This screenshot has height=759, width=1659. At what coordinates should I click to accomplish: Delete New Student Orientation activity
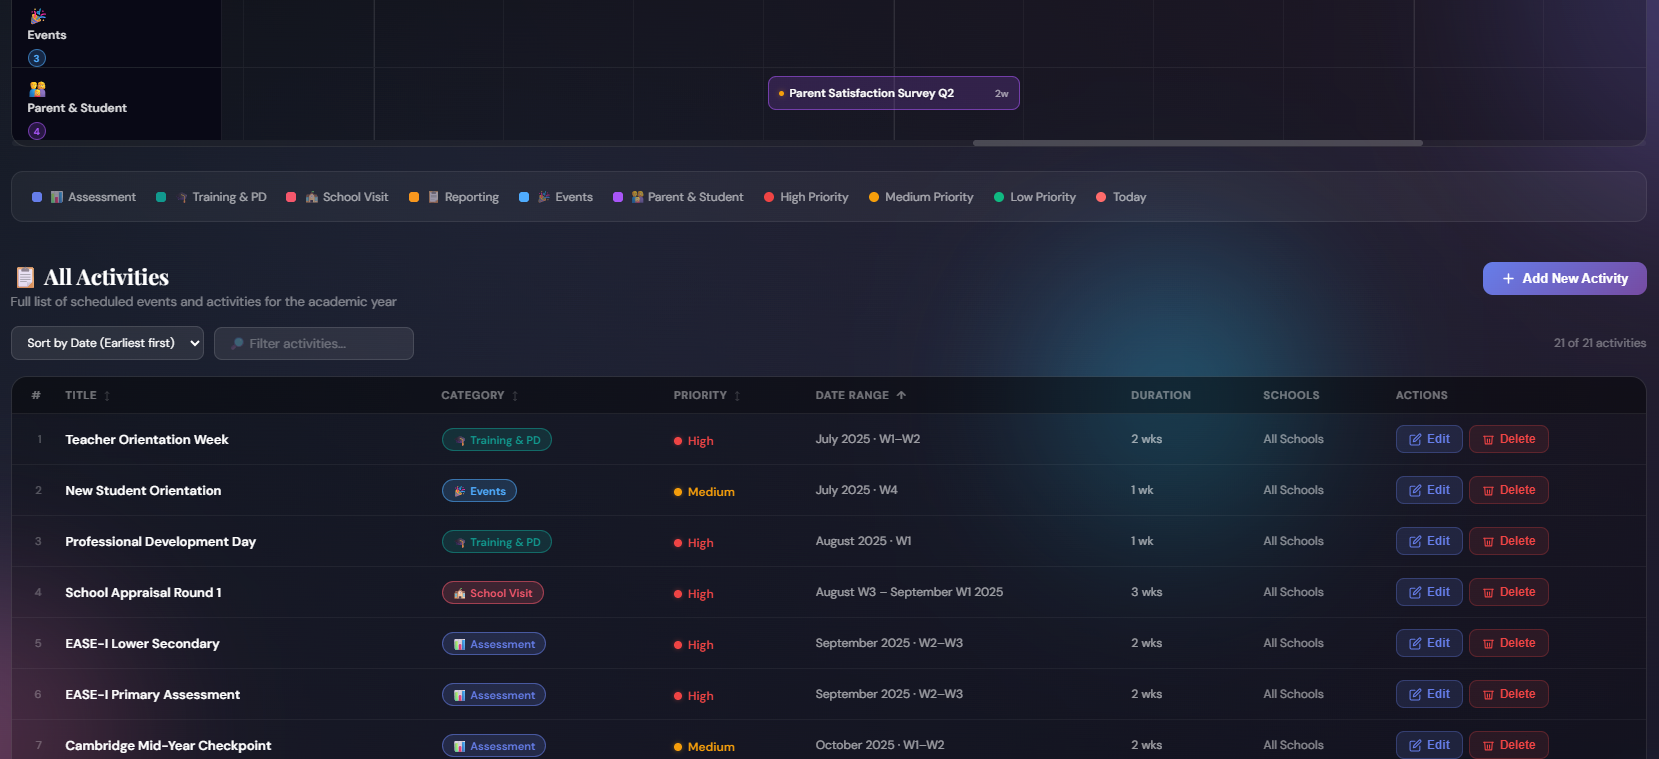1508,490
